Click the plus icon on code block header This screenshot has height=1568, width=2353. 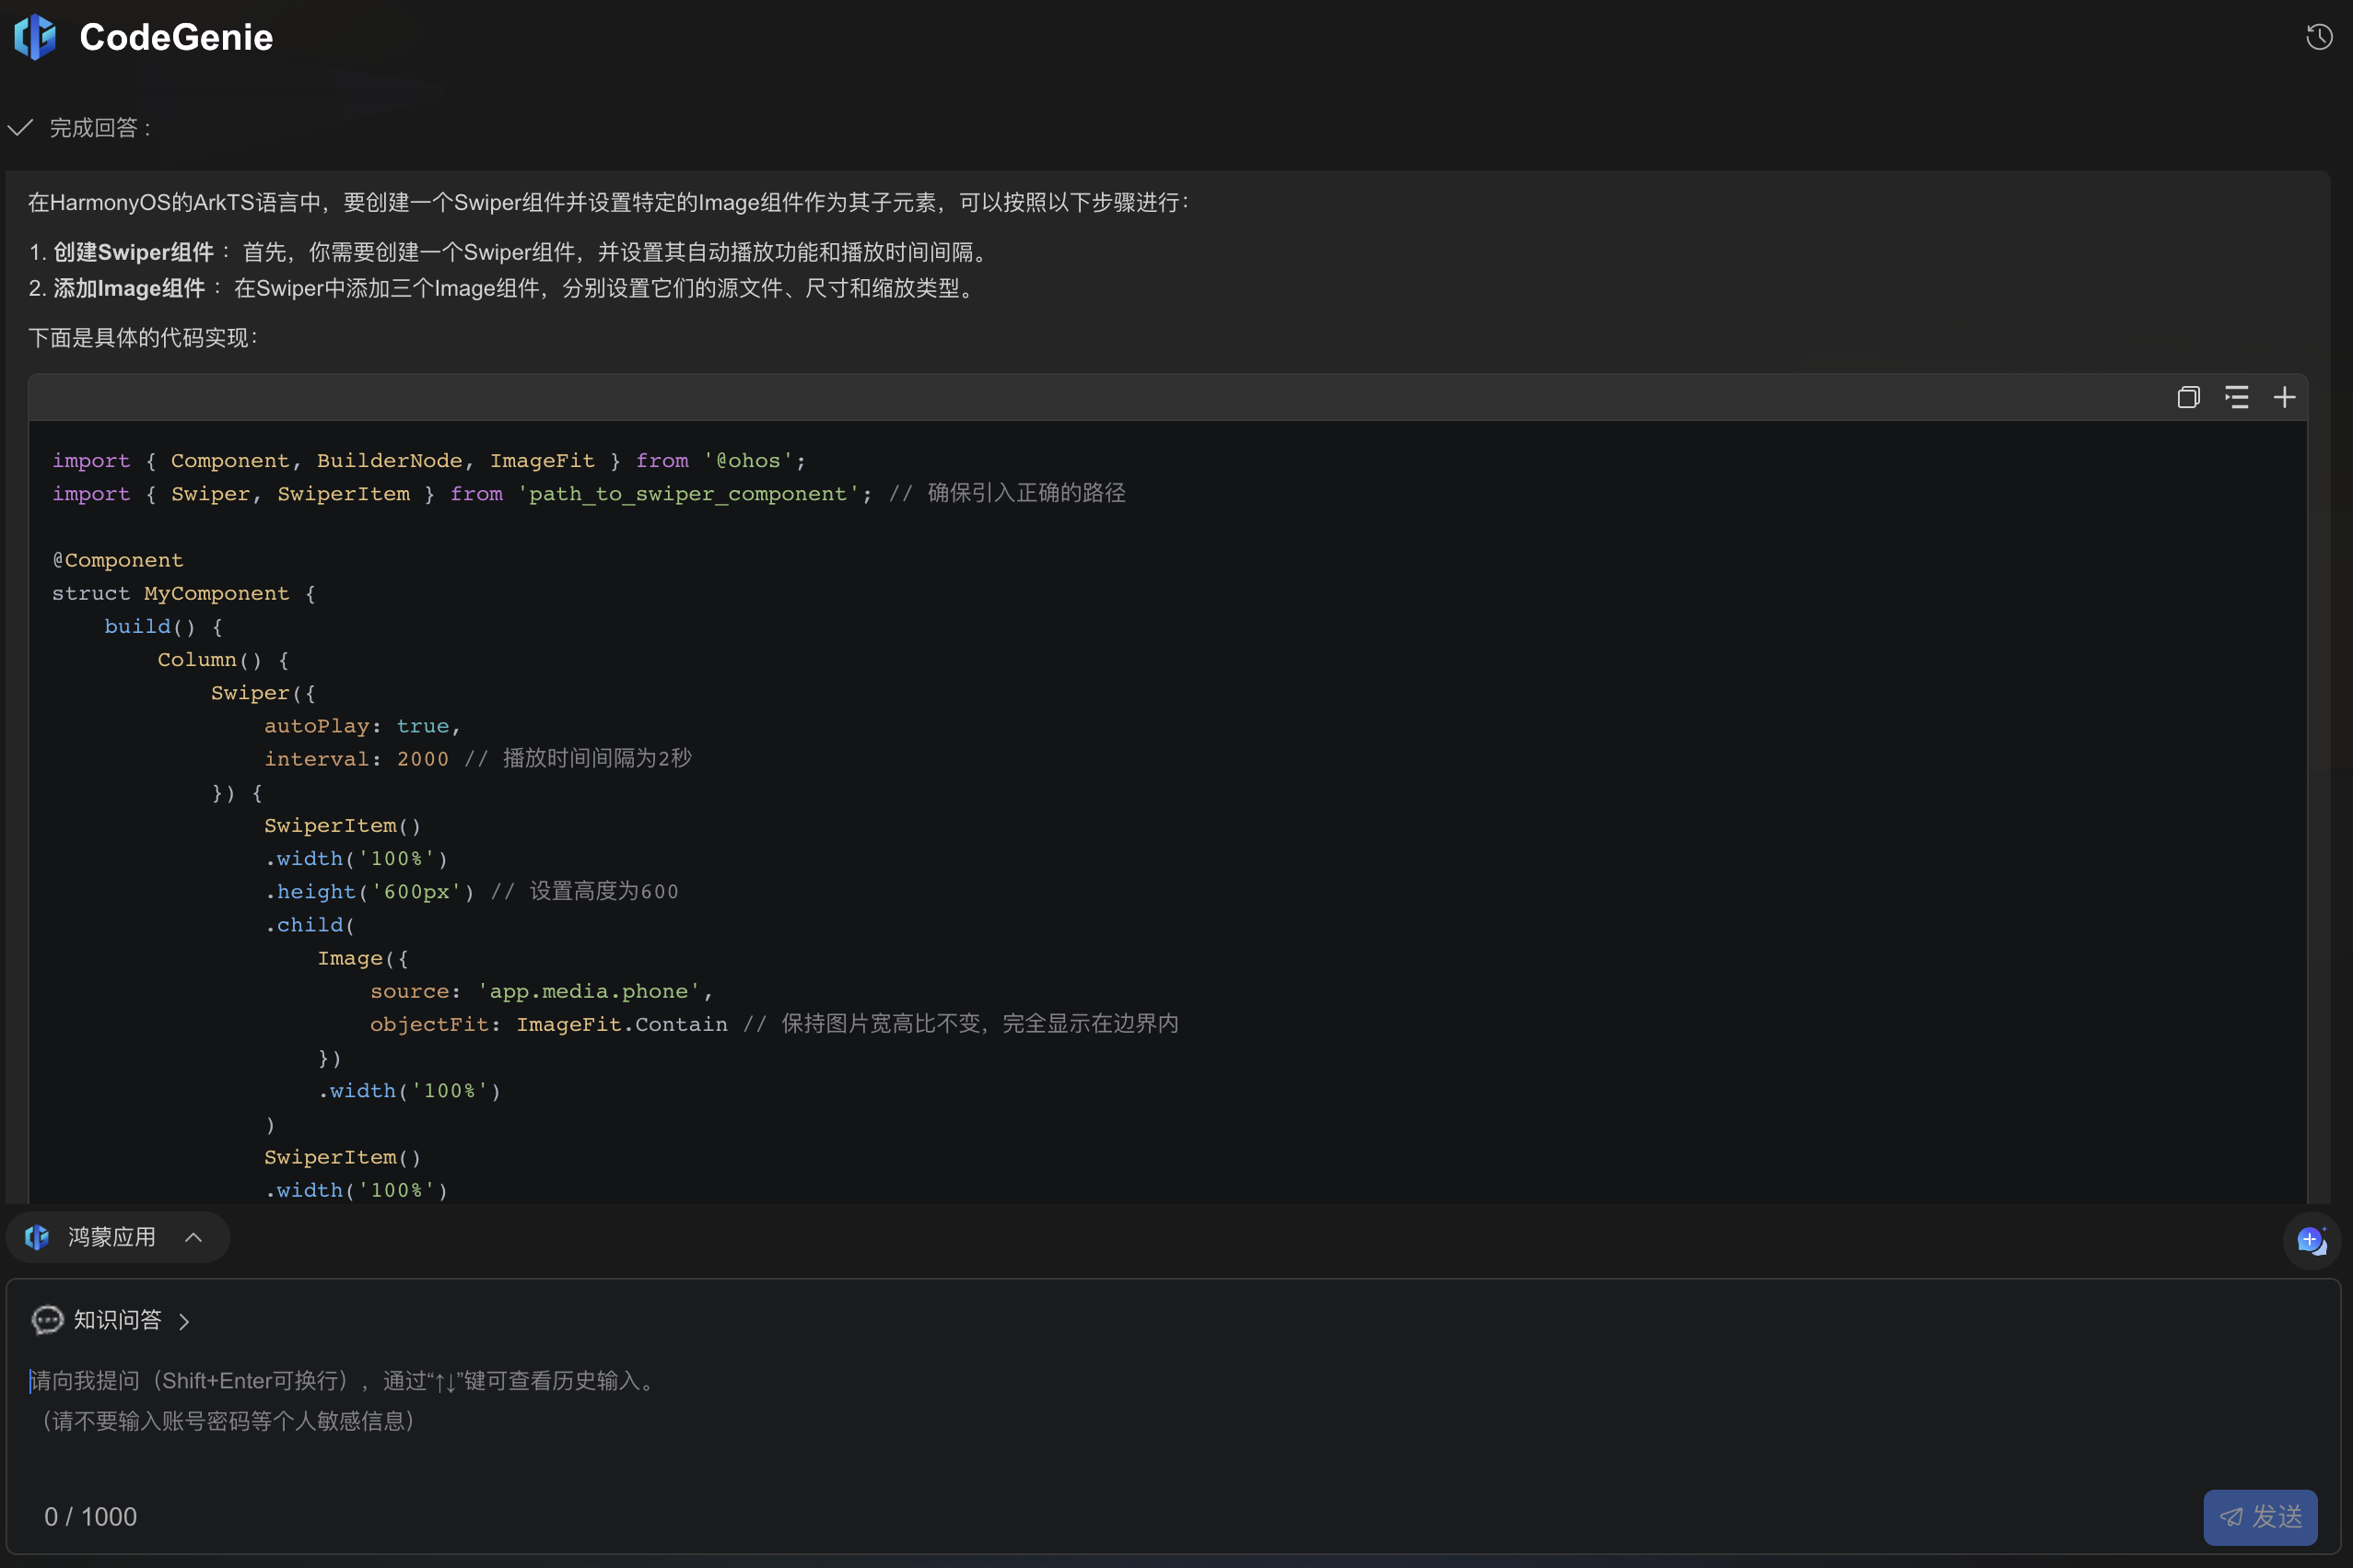2284,398
